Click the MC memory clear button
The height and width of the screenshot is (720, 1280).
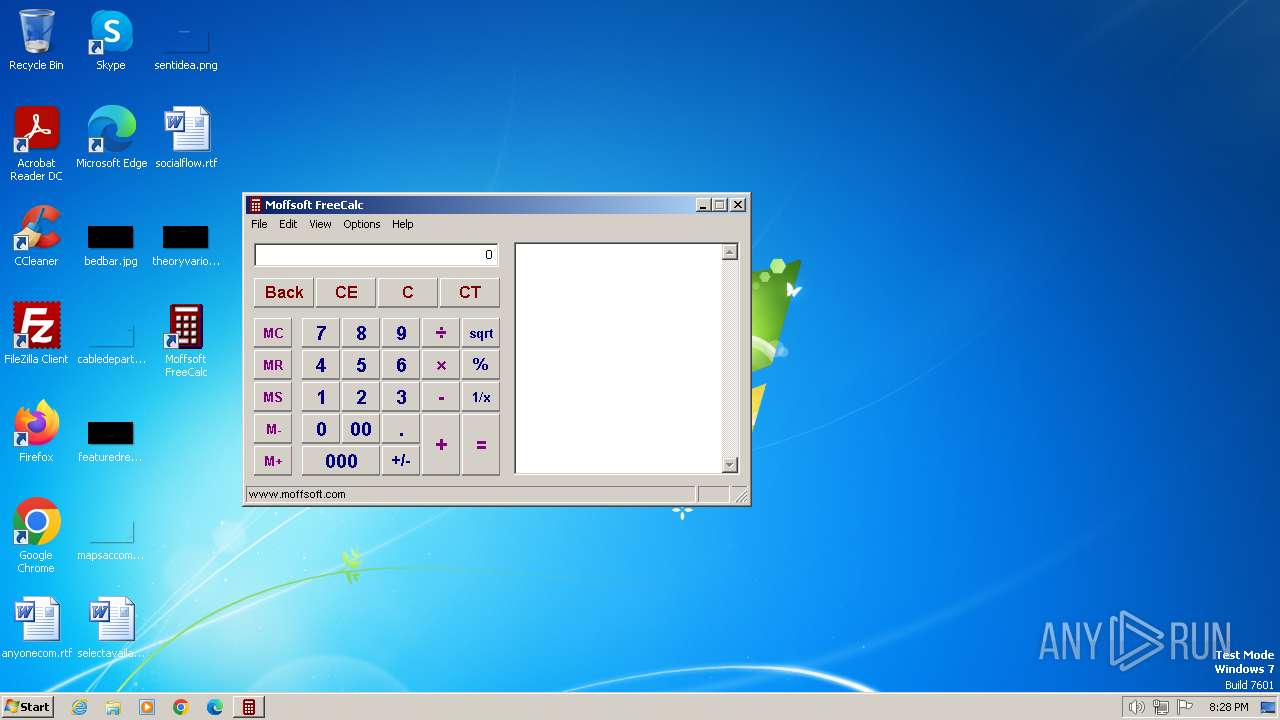pyautogui.click(x=273, y=333)
